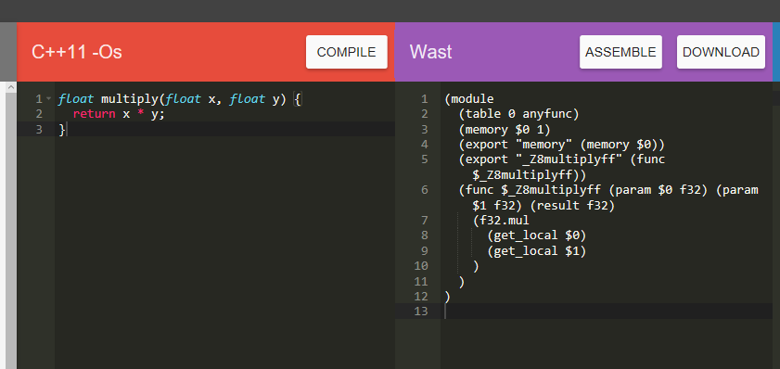Click the left panel vertical scrollbar

coord(11,225)
